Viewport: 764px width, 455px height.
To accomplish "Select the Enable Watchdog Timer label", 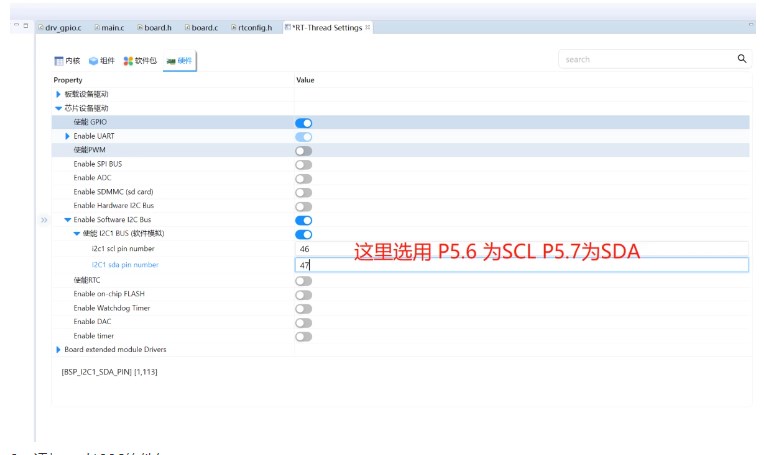I will (x=112, y=308).
